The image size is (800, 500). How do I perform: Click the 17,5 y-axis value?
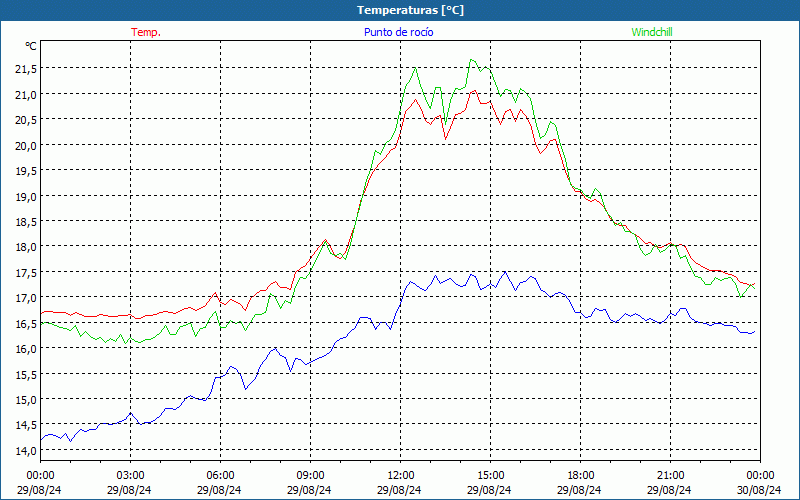(x=26, y=272)
